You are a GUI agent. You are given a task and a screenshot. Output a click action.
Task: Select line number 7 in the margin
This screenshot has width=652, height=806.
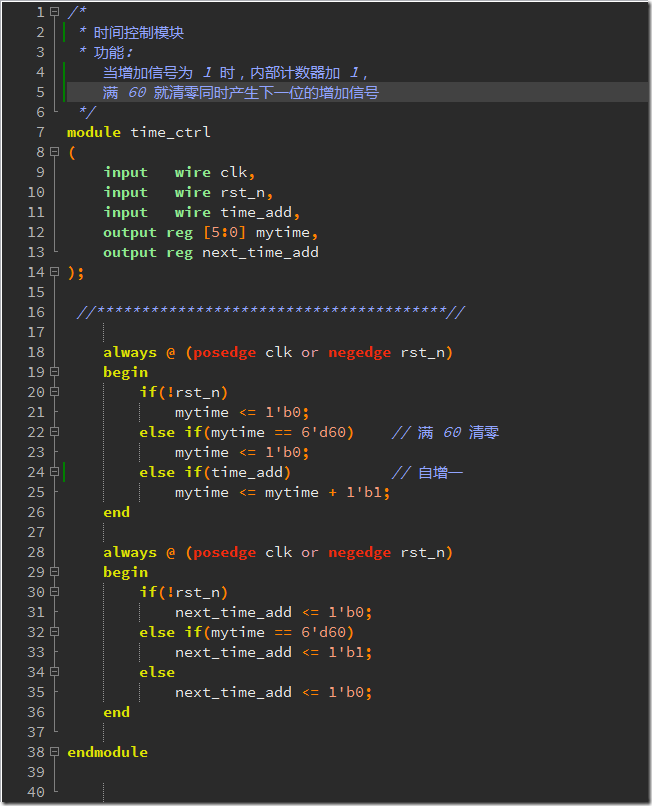[41, 132]
